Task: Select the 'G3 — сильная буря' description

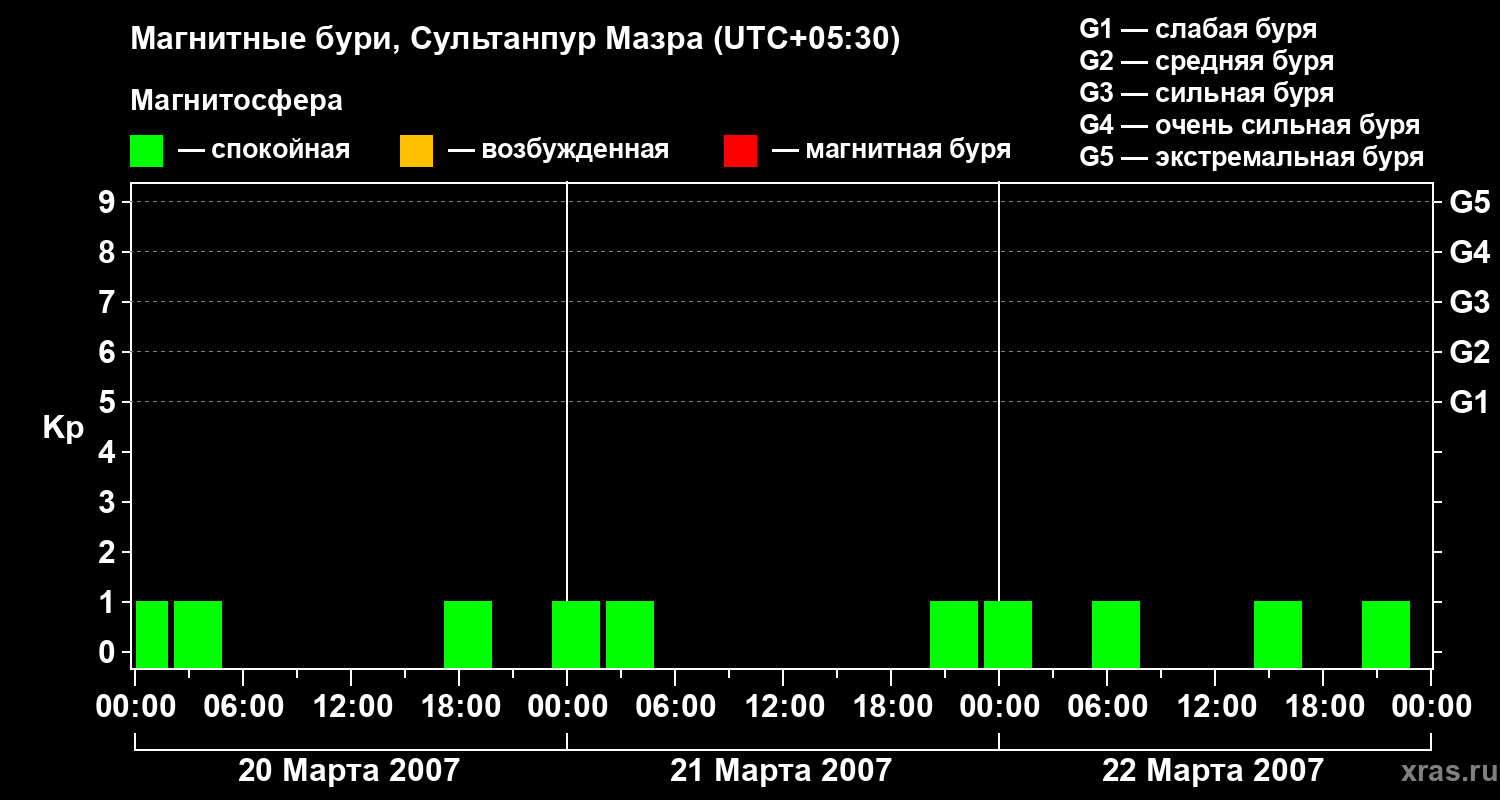Action: (1207, 93)
